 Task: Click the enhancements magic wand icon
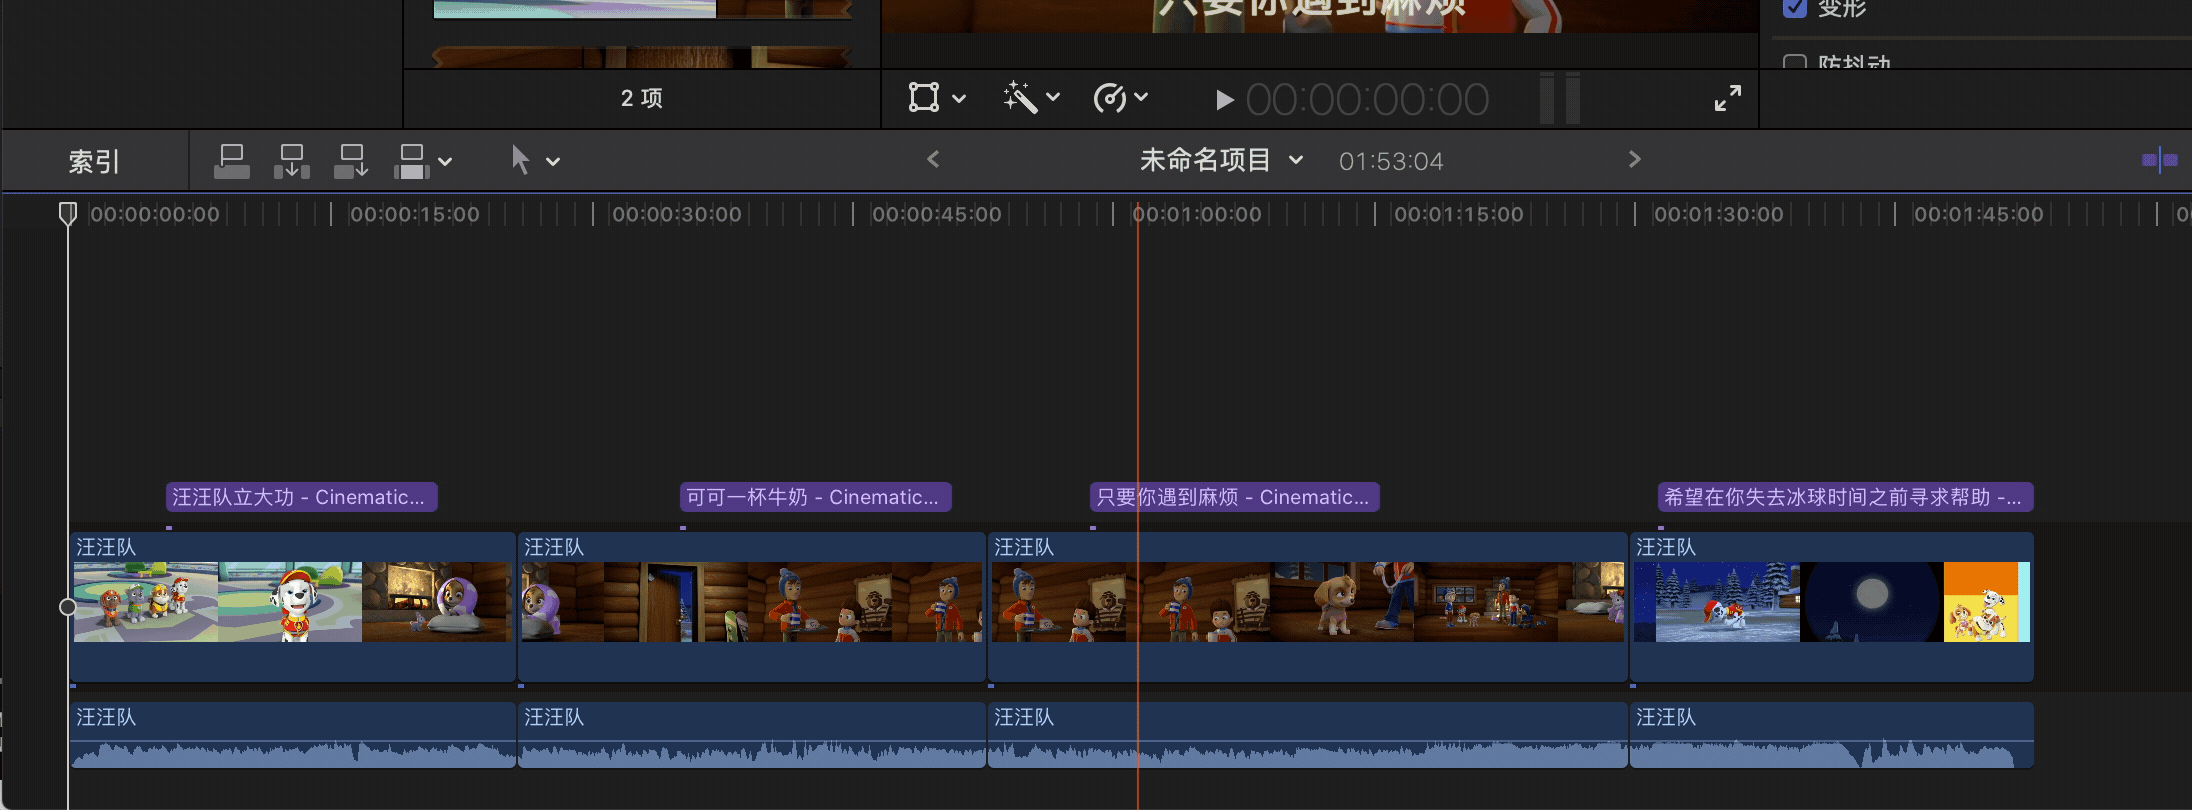(1020, 97)
